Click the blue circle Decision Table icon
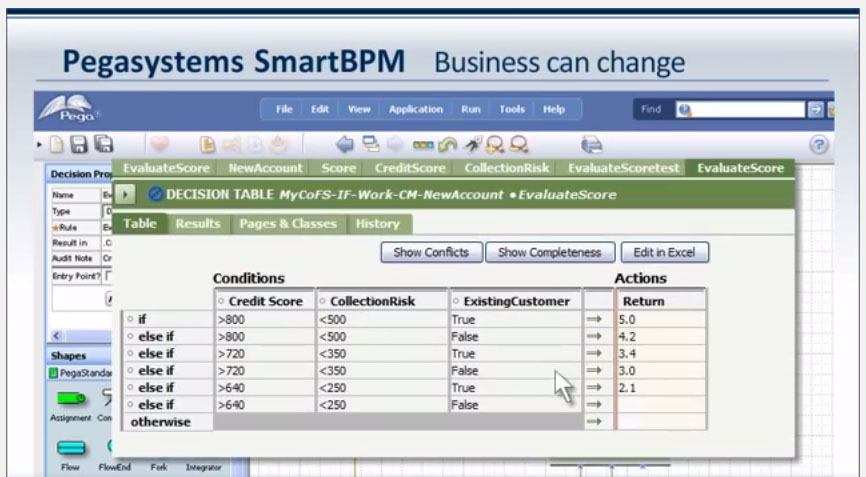Screen dimensions: 866x477 [156, 194]
